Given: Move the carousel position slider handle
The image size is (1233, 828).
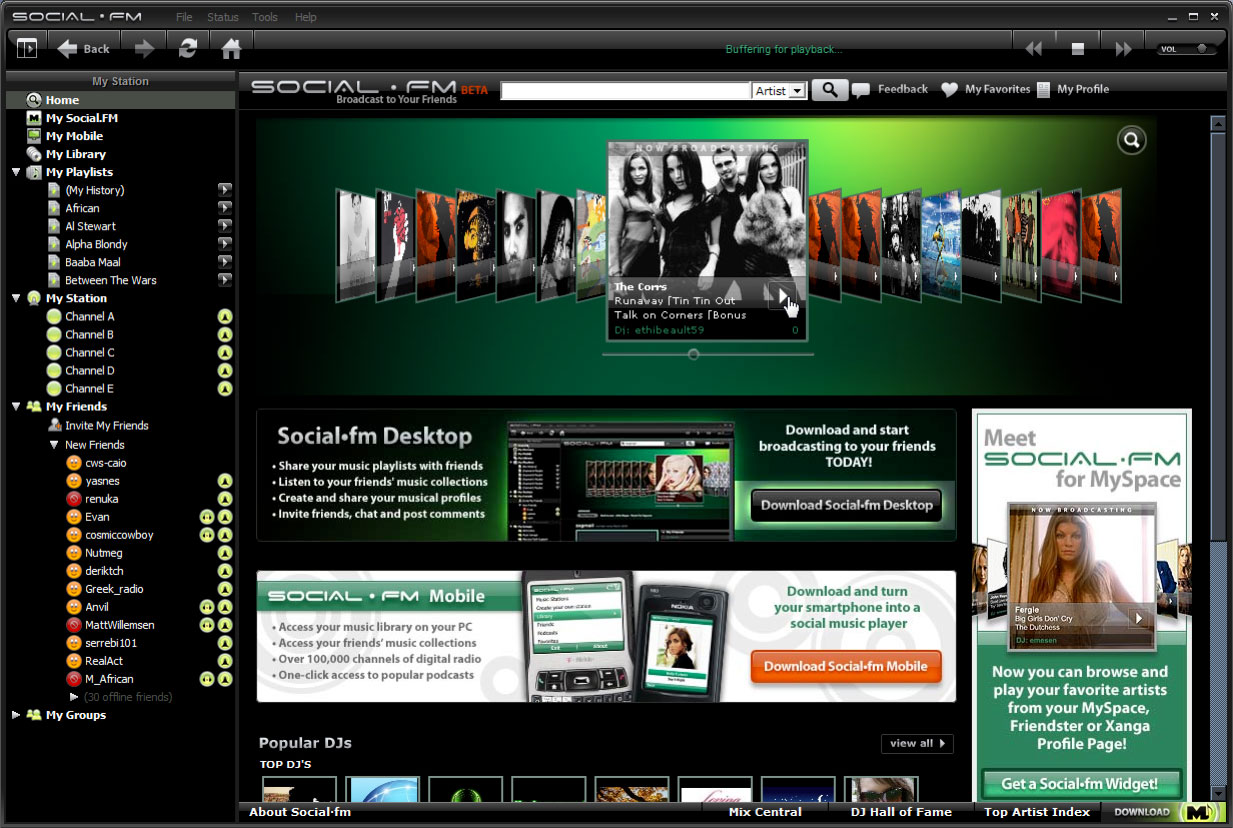Looking at the screenshot, I should (693, 354).
